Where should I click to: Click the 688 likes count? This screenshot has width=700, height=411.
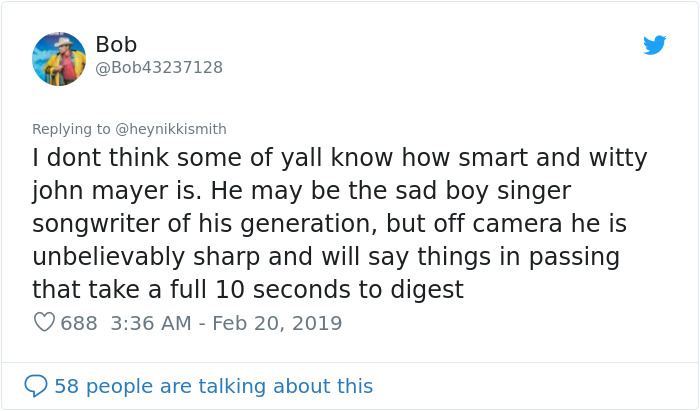tap(79, 324)
